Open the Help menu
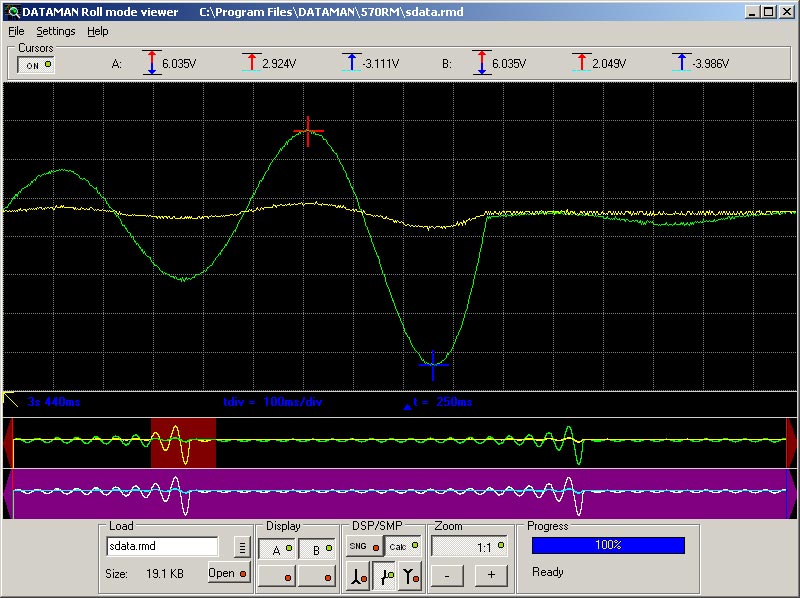 (97, 31)
